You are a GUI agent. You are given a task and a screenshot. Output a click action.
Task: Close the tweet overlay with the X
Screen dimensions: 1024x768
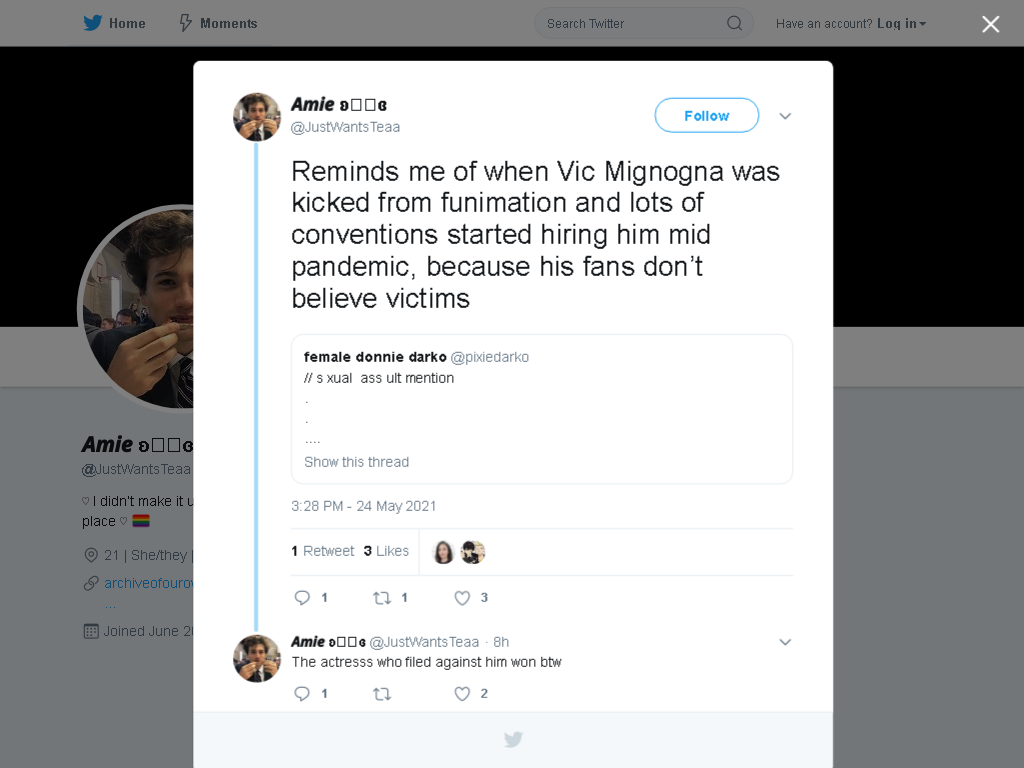coord(991,24)
